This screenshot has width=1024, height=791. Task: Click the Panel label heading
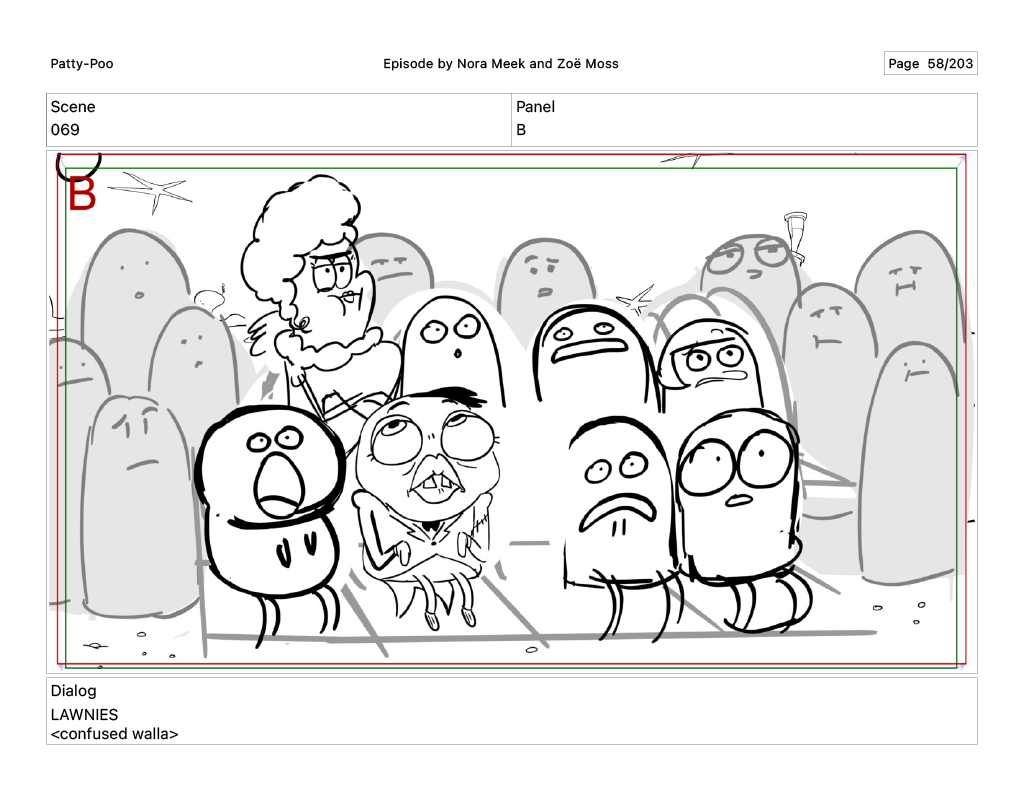click(x=535, y=107)
